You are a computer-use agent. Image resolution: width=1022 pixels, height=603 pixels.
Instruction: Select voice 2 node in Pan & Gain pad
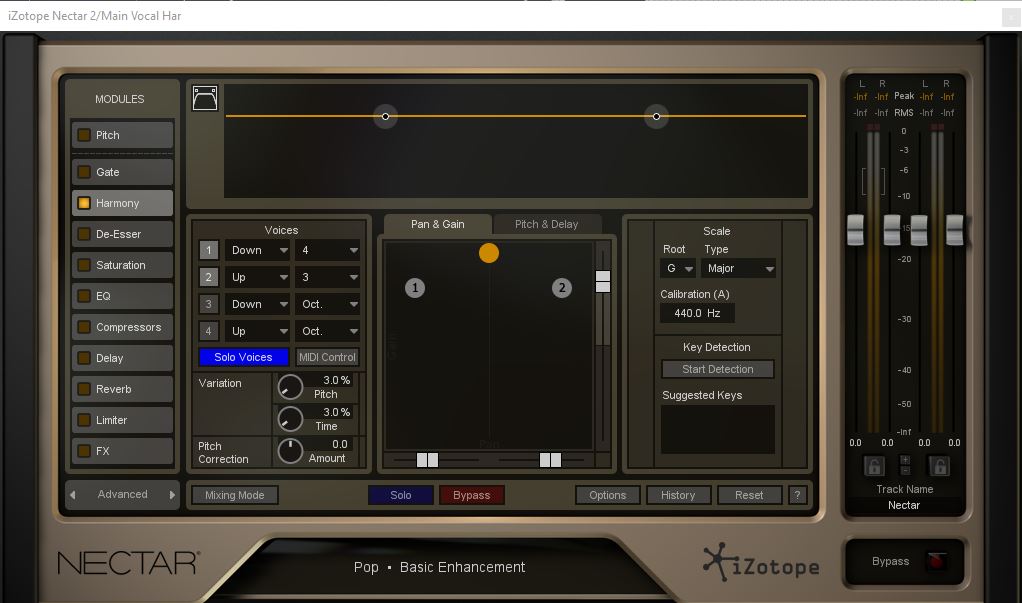click(x=562, y=287)
